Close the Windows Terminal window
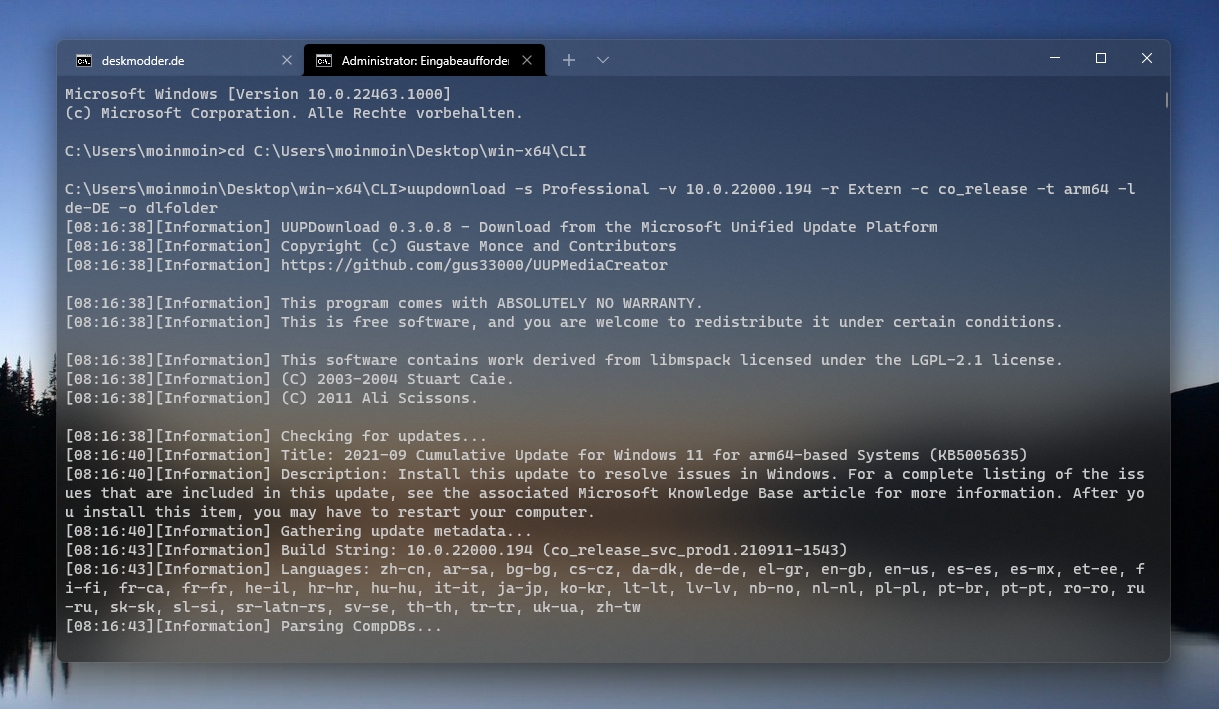1219x709 pixels. click(x=1147, y=59)
